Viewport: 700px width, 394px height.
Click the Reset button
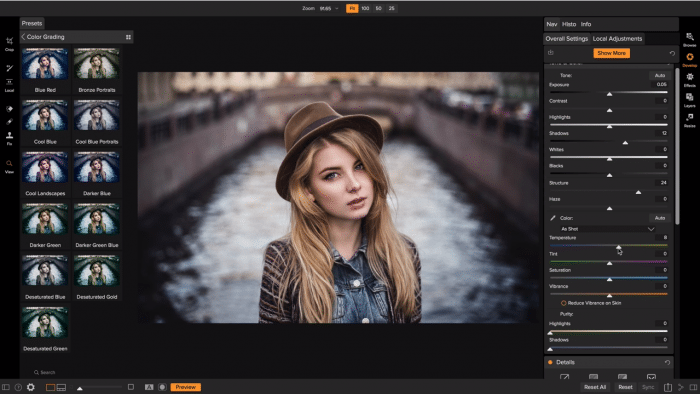(625, 387)
